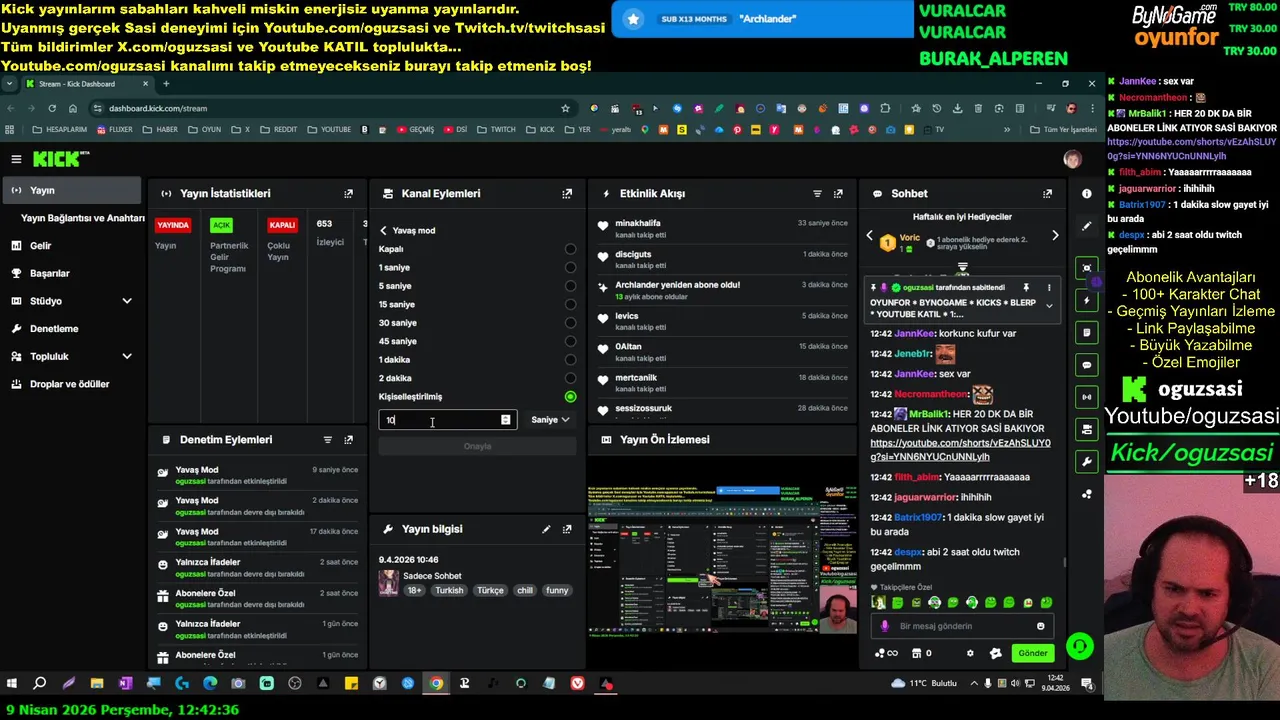1280x720 pixels.
Task: Filter the Etkinlik Akışı feed
Action: pos(817,194)
